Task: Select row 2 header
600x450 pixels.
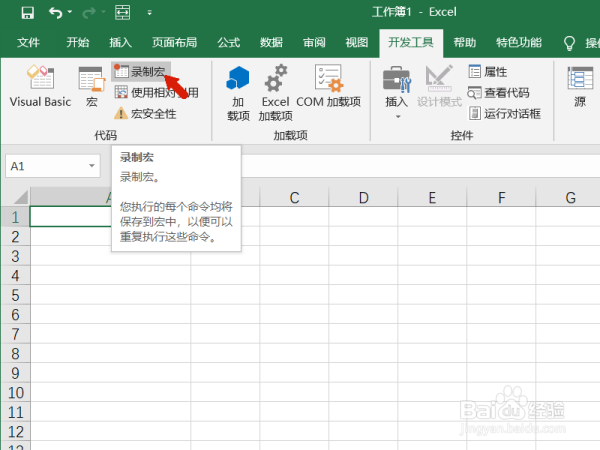Action: tap(15, 236)
